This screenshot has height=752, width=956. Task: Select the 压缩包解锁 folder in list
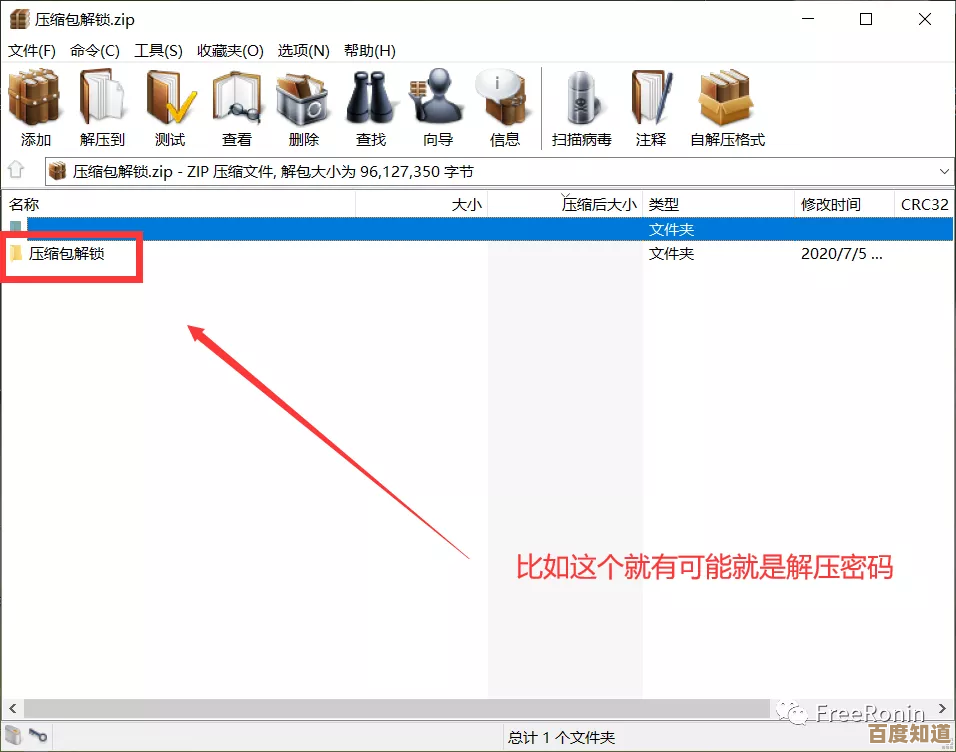[66, 254]
